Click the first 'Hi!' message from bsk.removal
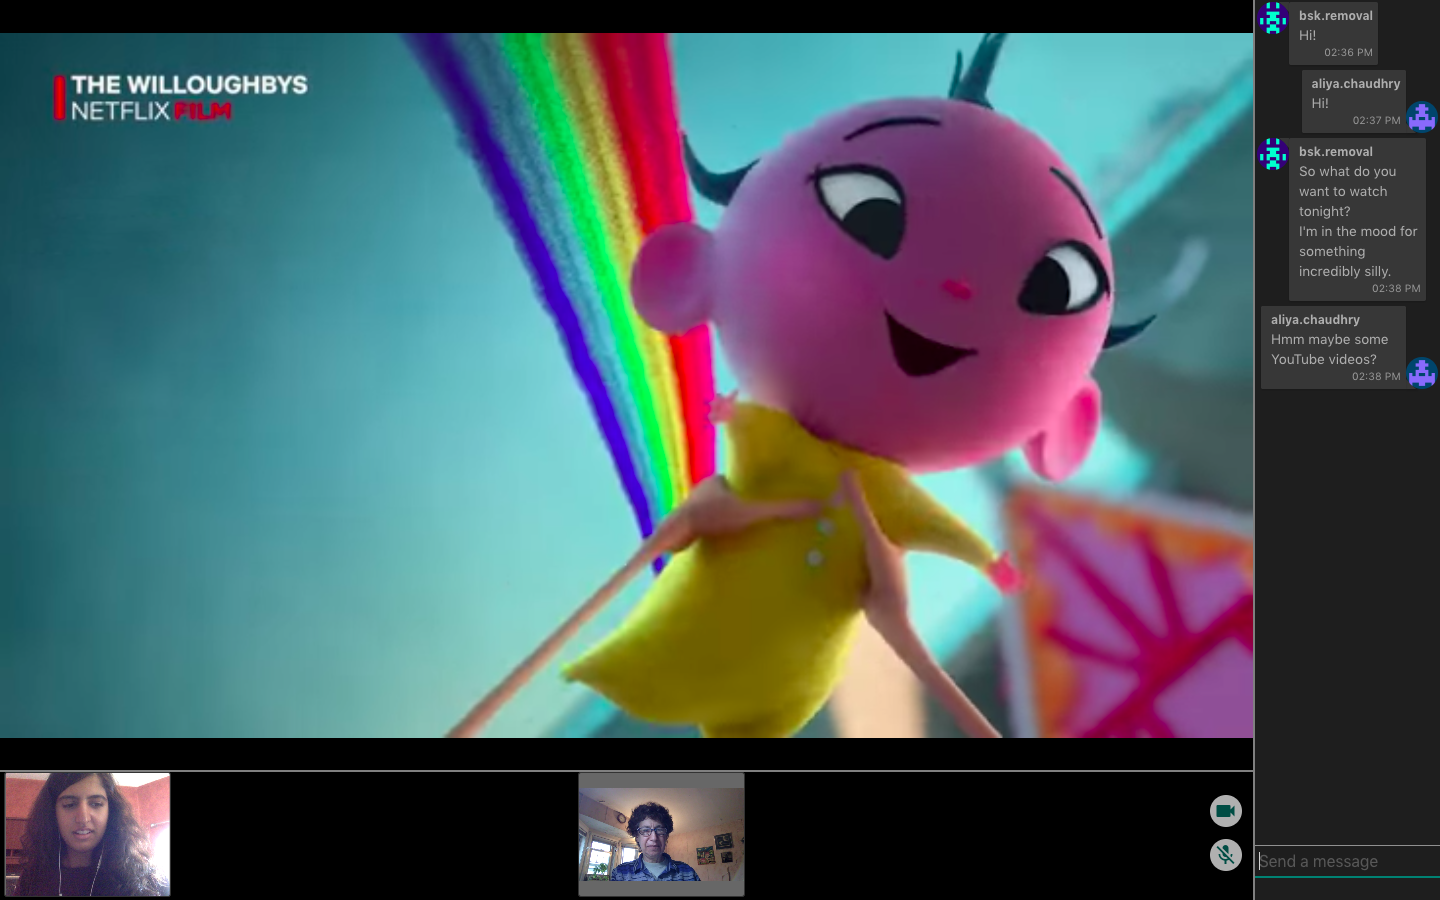This screenshot has width=1440, height=900. pyautogui.click(x=1307, y=35)
